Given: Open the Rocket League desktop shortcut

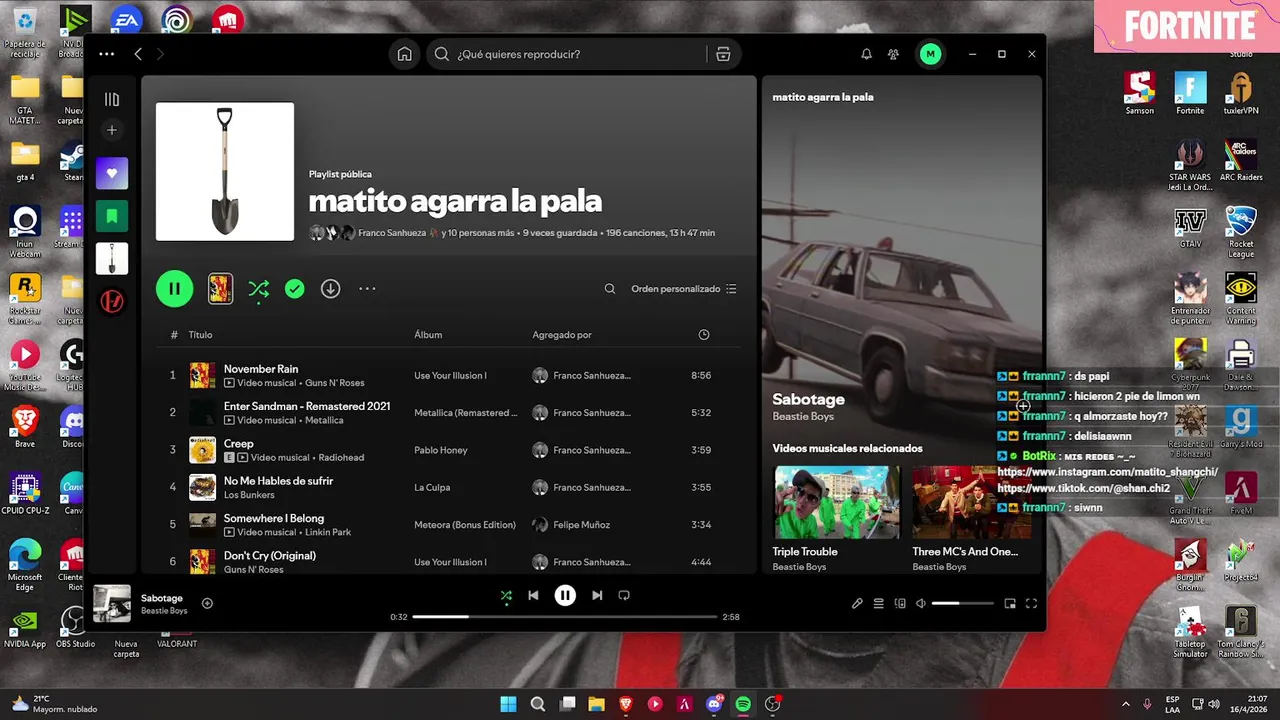Looking at the screenshot, I should pyautogui.click(x=1241, y=233).
